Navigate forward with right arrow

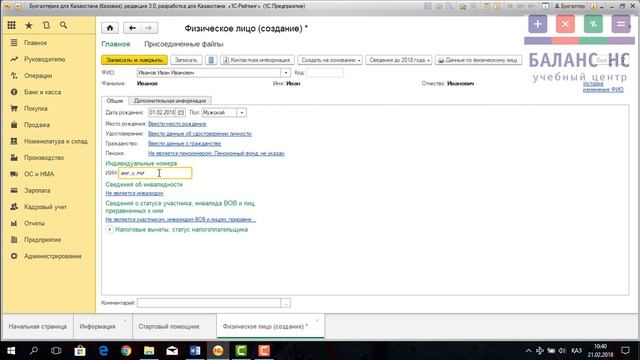[x=149, y=28]
